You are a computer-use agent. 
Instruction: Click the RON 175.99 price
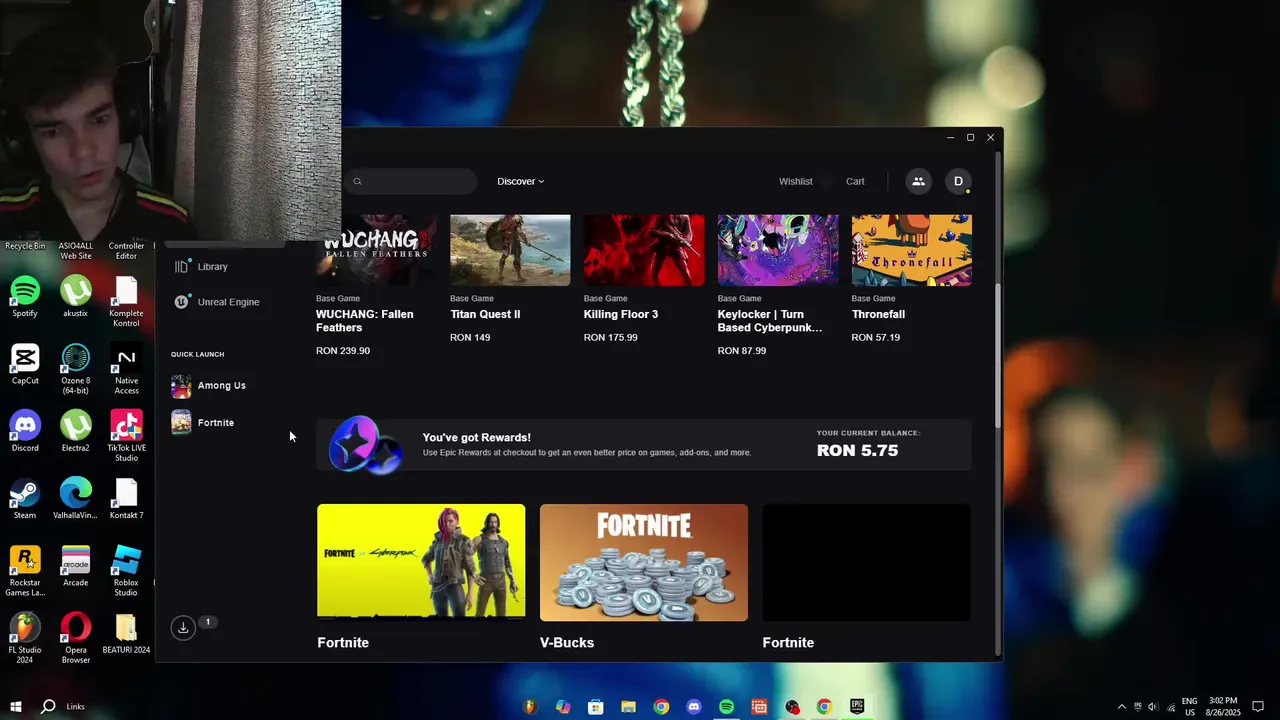(x=611, y=338)
